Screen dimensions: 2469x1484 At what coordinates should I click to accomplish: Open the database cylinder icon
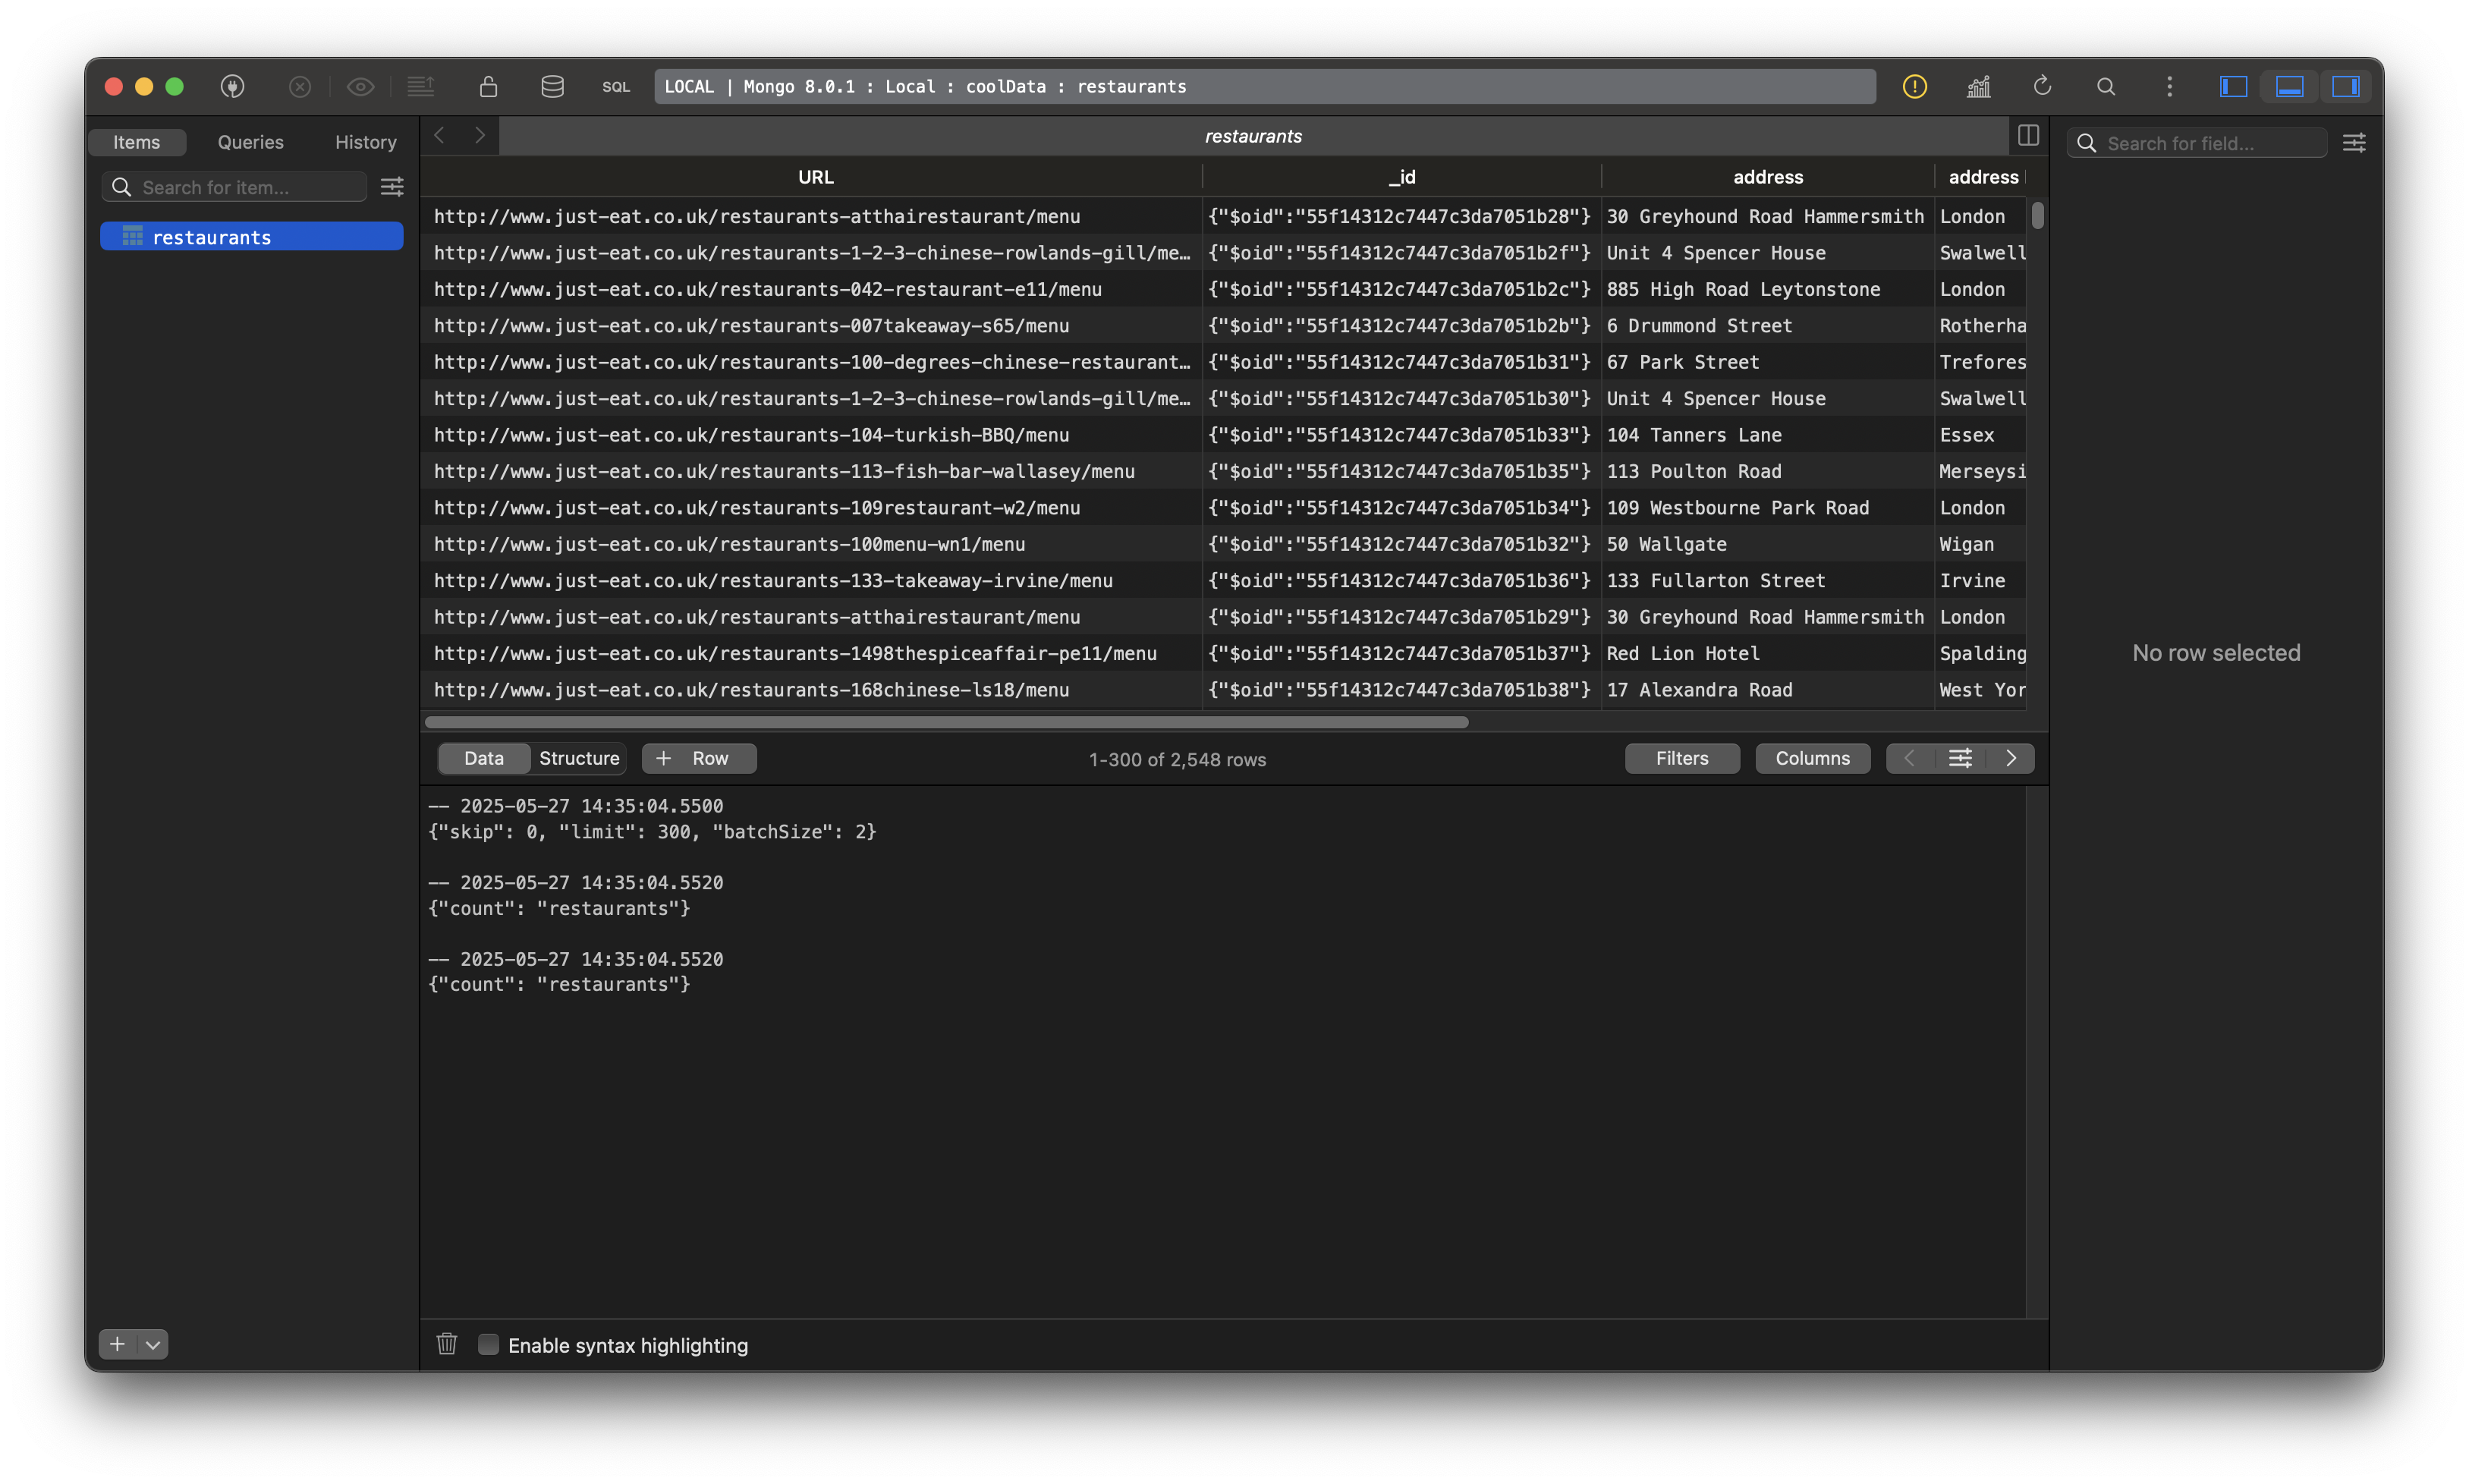(x=552, y=87)
